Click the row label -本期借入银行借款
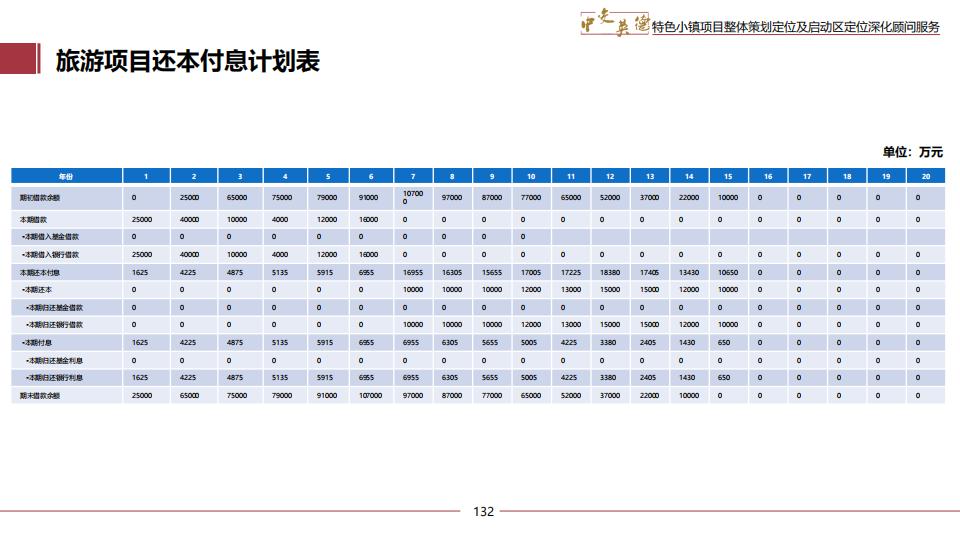This screenshot has height=540, width=960. (x=50, y=254)
